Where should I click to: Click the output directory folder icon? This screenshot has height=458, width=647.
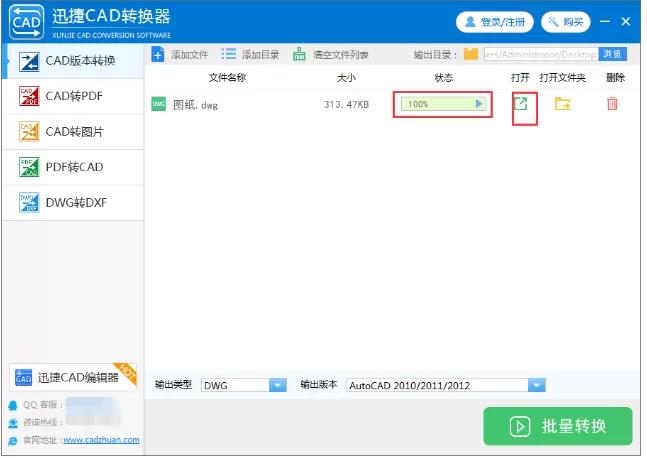(x=470, y=54)
